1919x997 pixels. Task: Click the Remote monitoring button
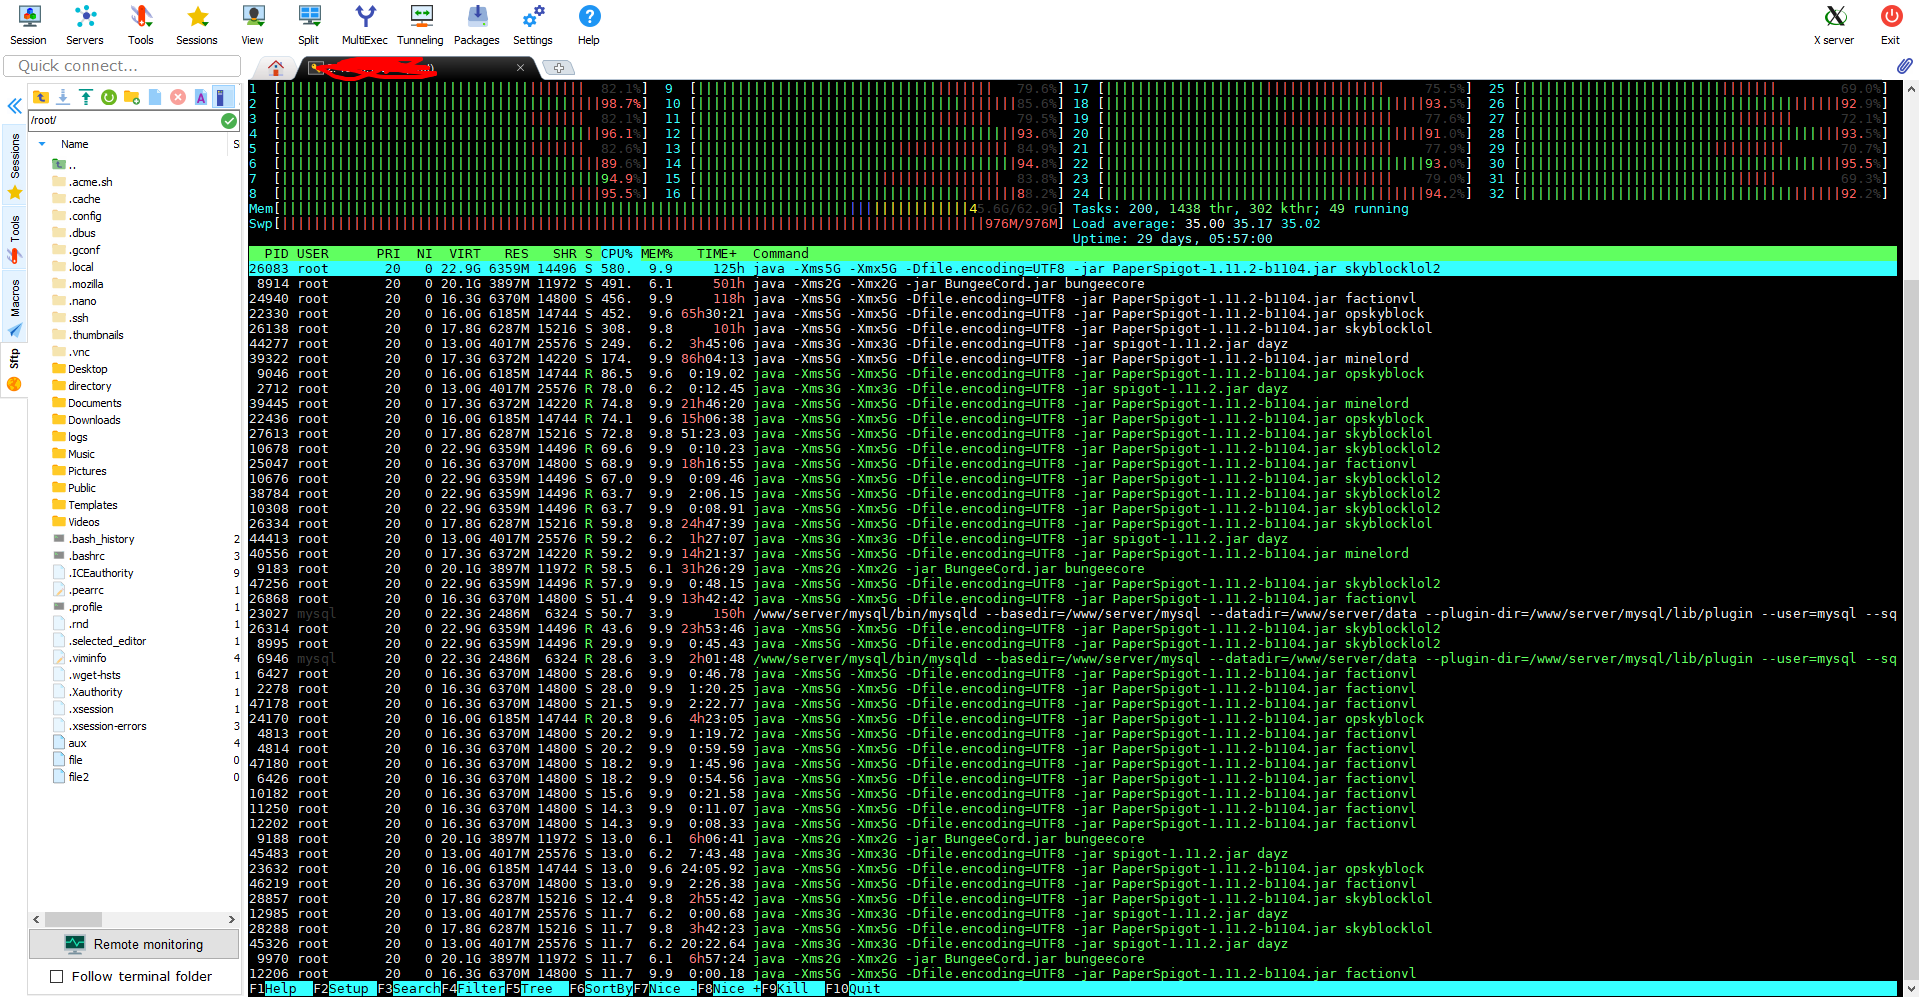(x=134, y=944)
